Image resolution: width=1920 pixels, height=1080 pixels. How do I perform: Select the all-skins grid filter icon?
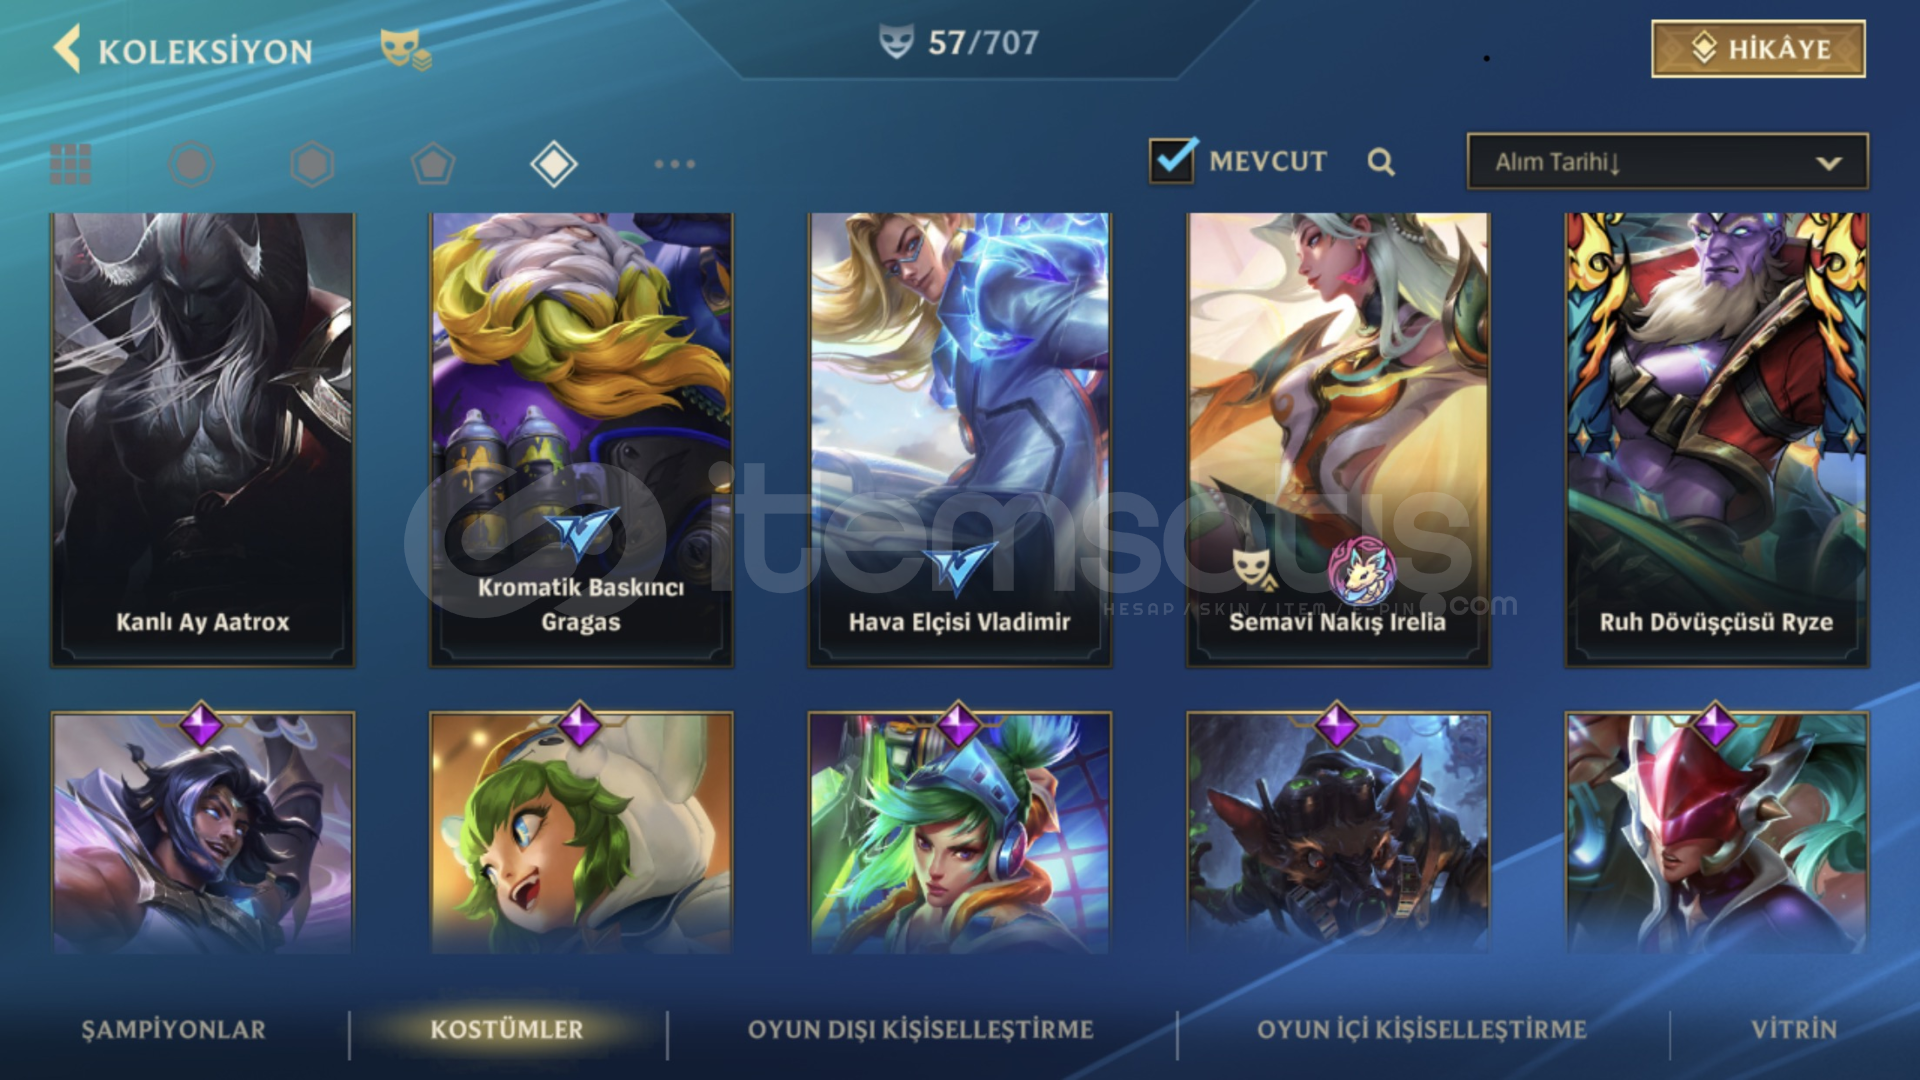click(x=71, y=164)
